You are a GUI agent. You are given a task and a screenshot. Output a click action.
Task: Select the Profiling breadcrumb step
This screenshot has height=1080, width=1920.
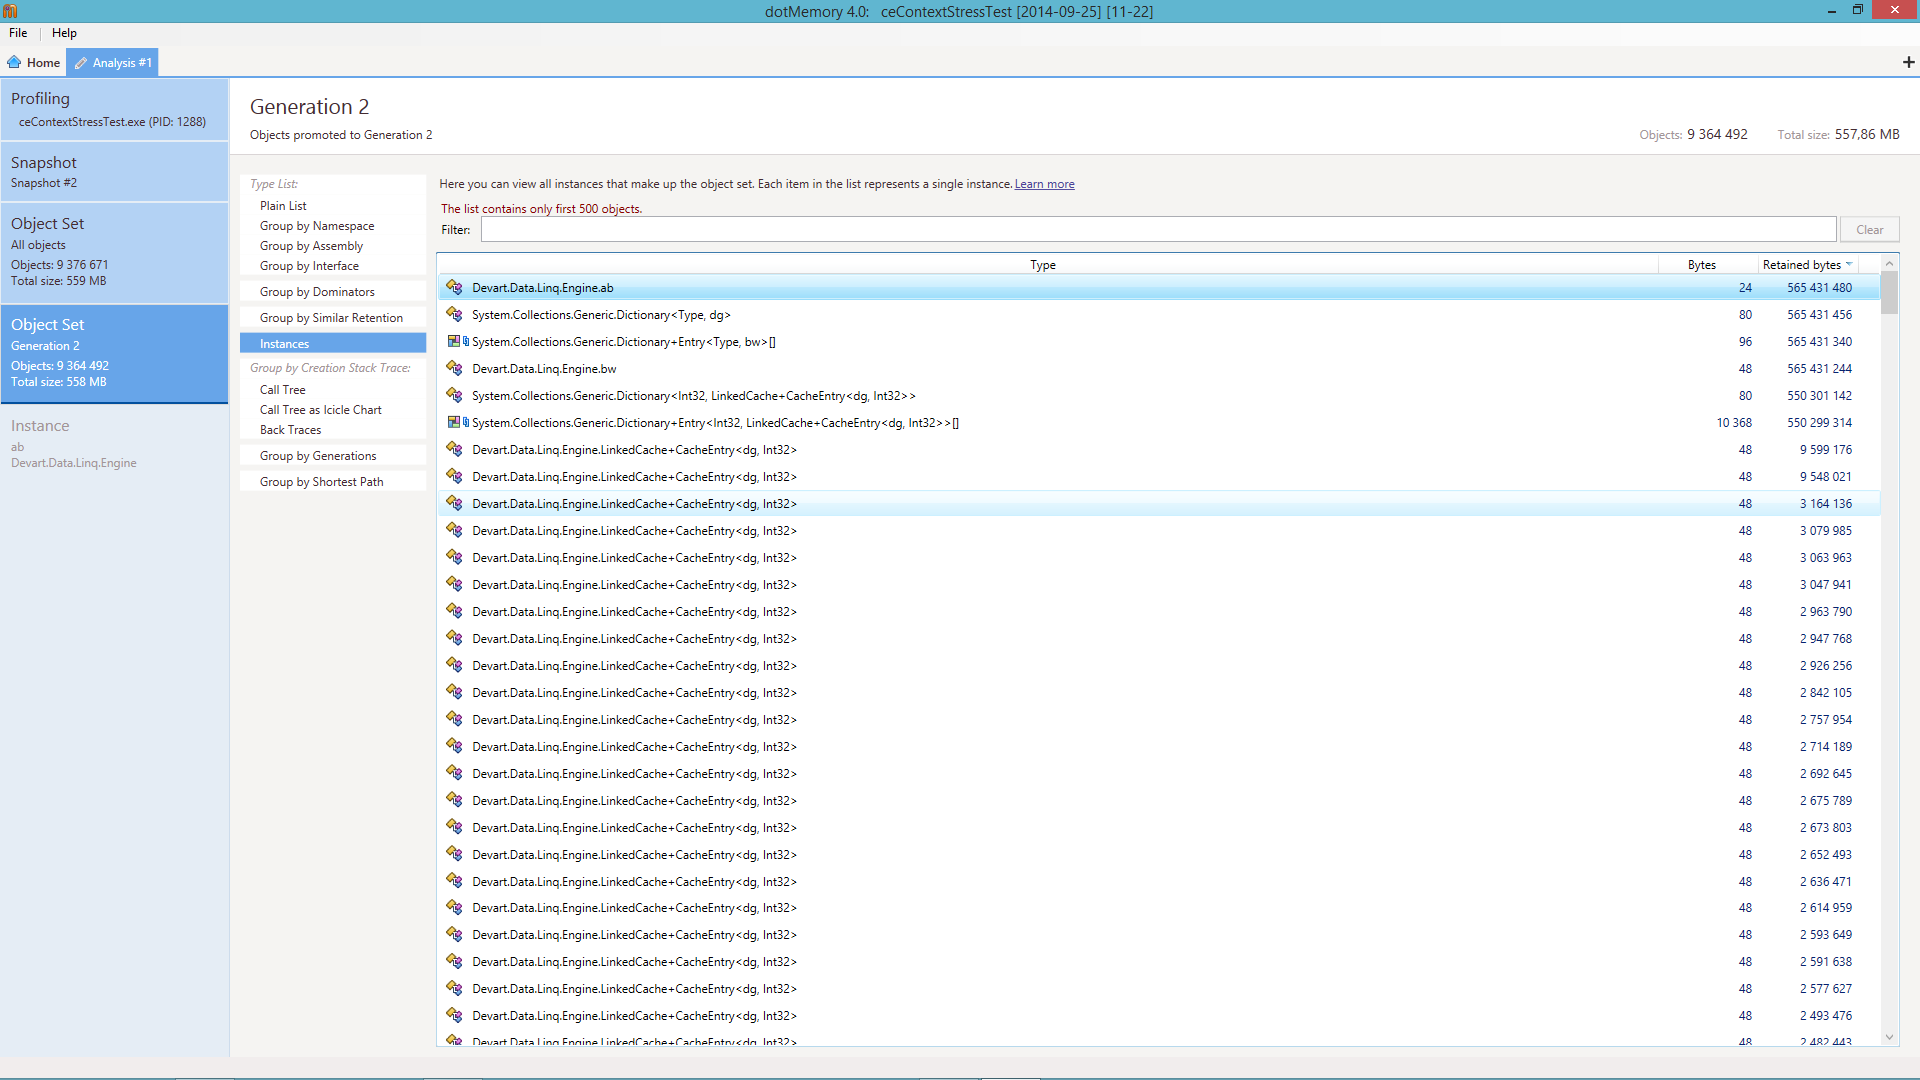(114, 109)
